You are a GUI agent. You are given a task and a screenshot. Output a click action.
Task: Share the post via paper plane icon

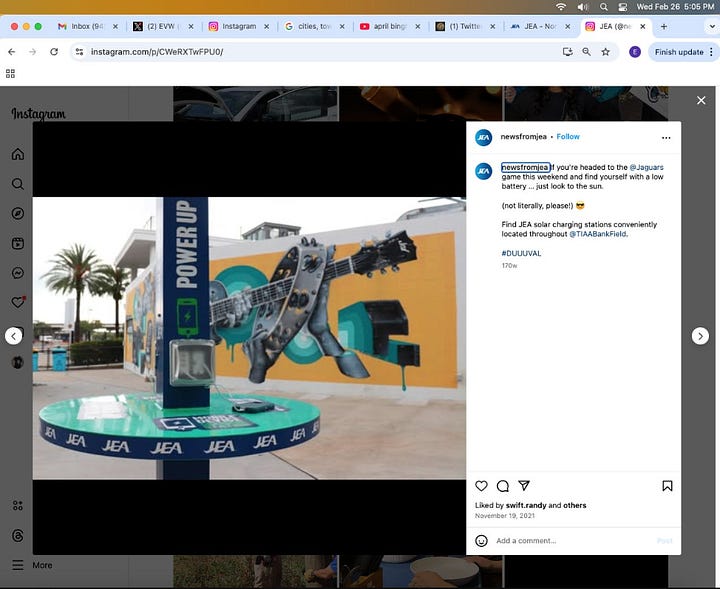point(524,485)
